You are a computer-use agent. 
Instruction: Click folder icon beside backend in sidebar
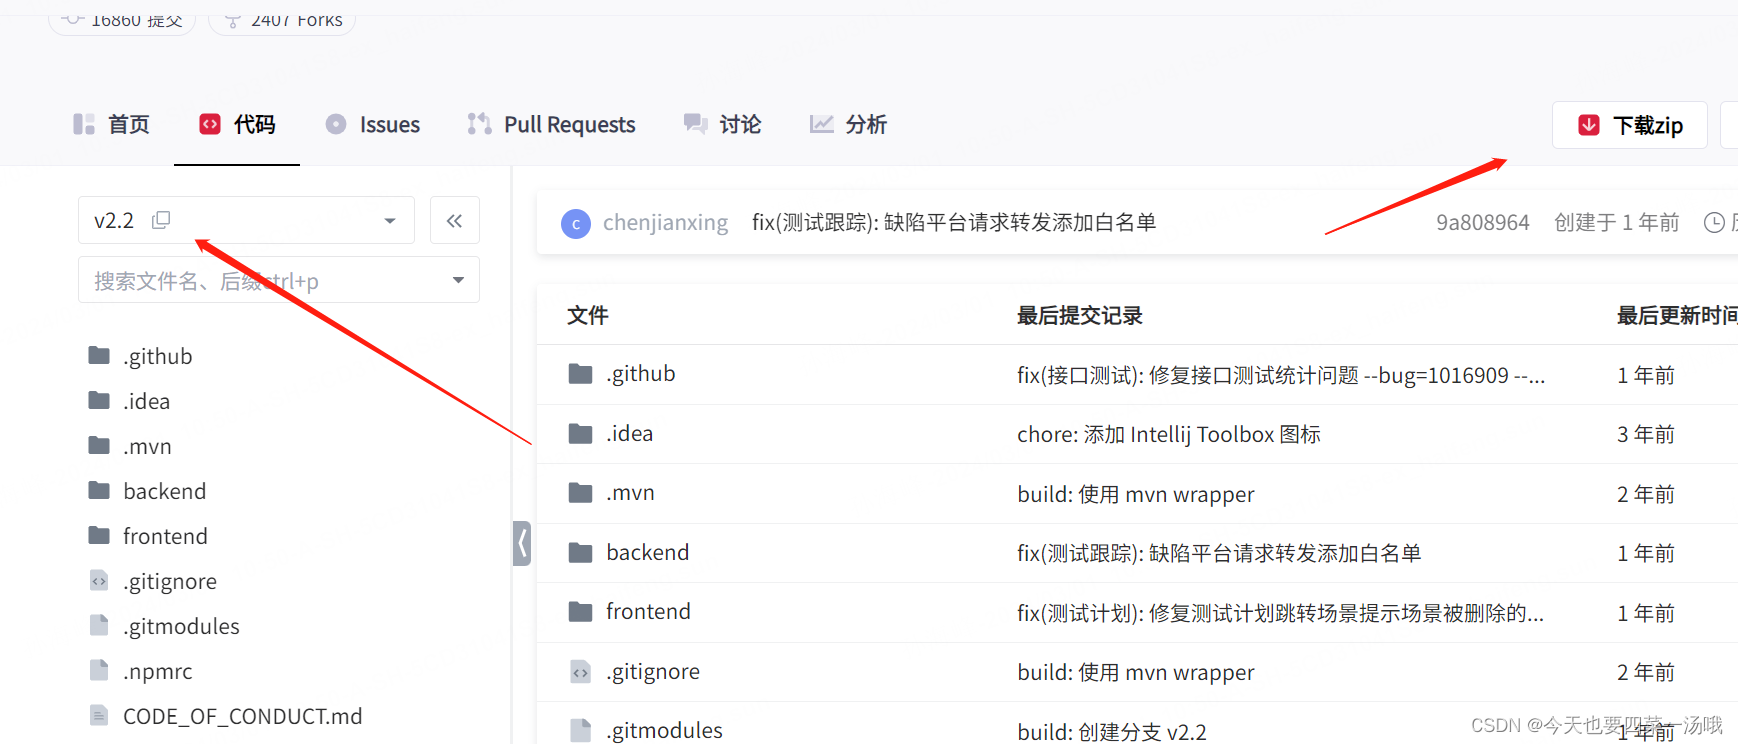click(x=99, y=490)
